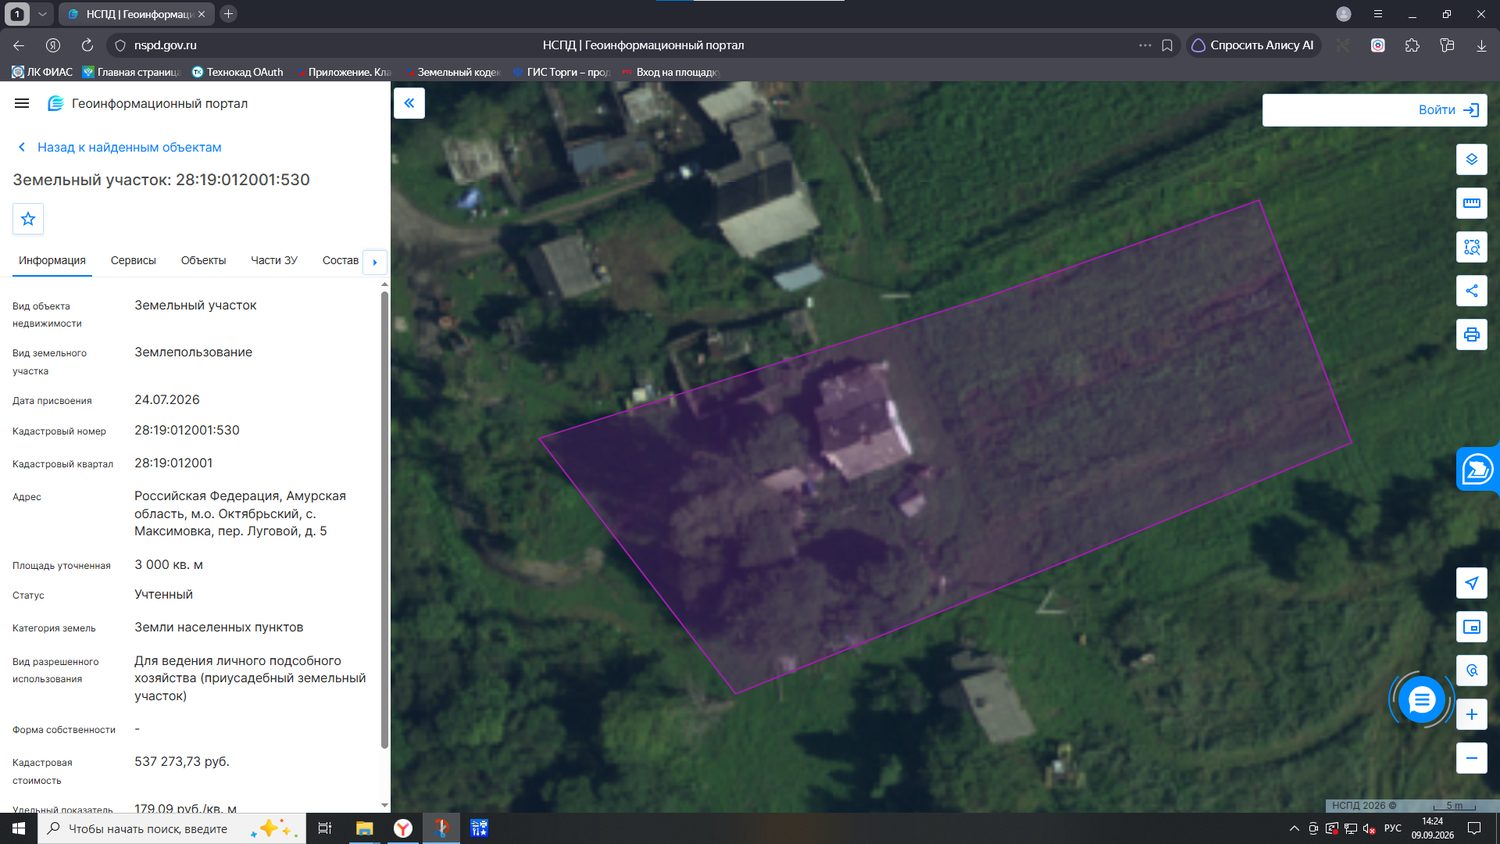Open the Windows Start menu

18,828
